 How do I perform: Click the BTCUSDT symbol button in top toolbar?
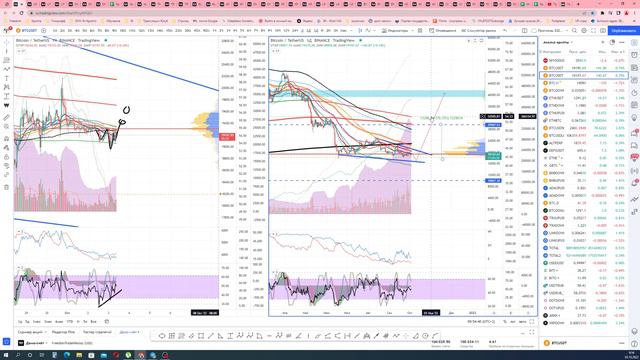[x=27, y=31]
